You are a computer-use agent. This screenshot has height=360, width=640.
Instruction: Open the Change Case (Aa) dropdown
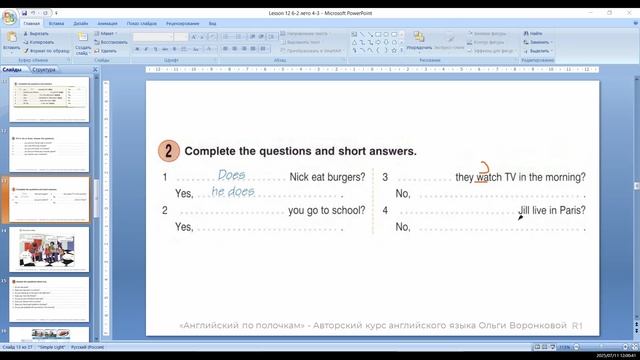pos(197,49)
